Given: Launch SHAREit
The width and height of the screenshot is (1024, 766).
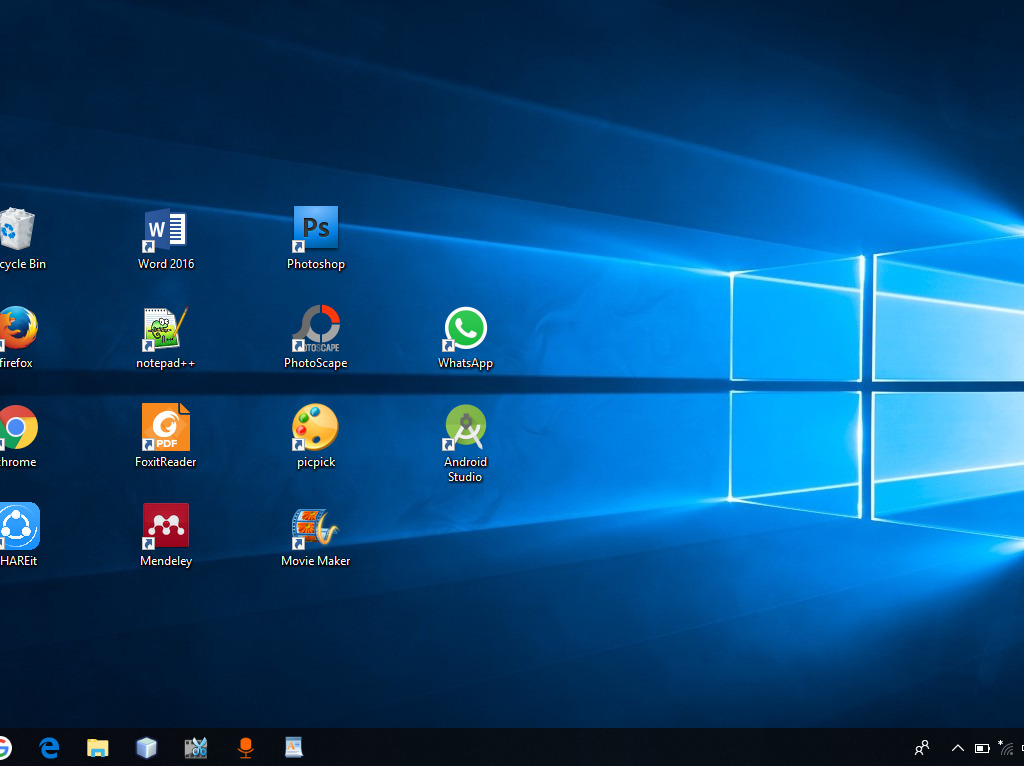Looking at the screenshot, I should 17,524.
